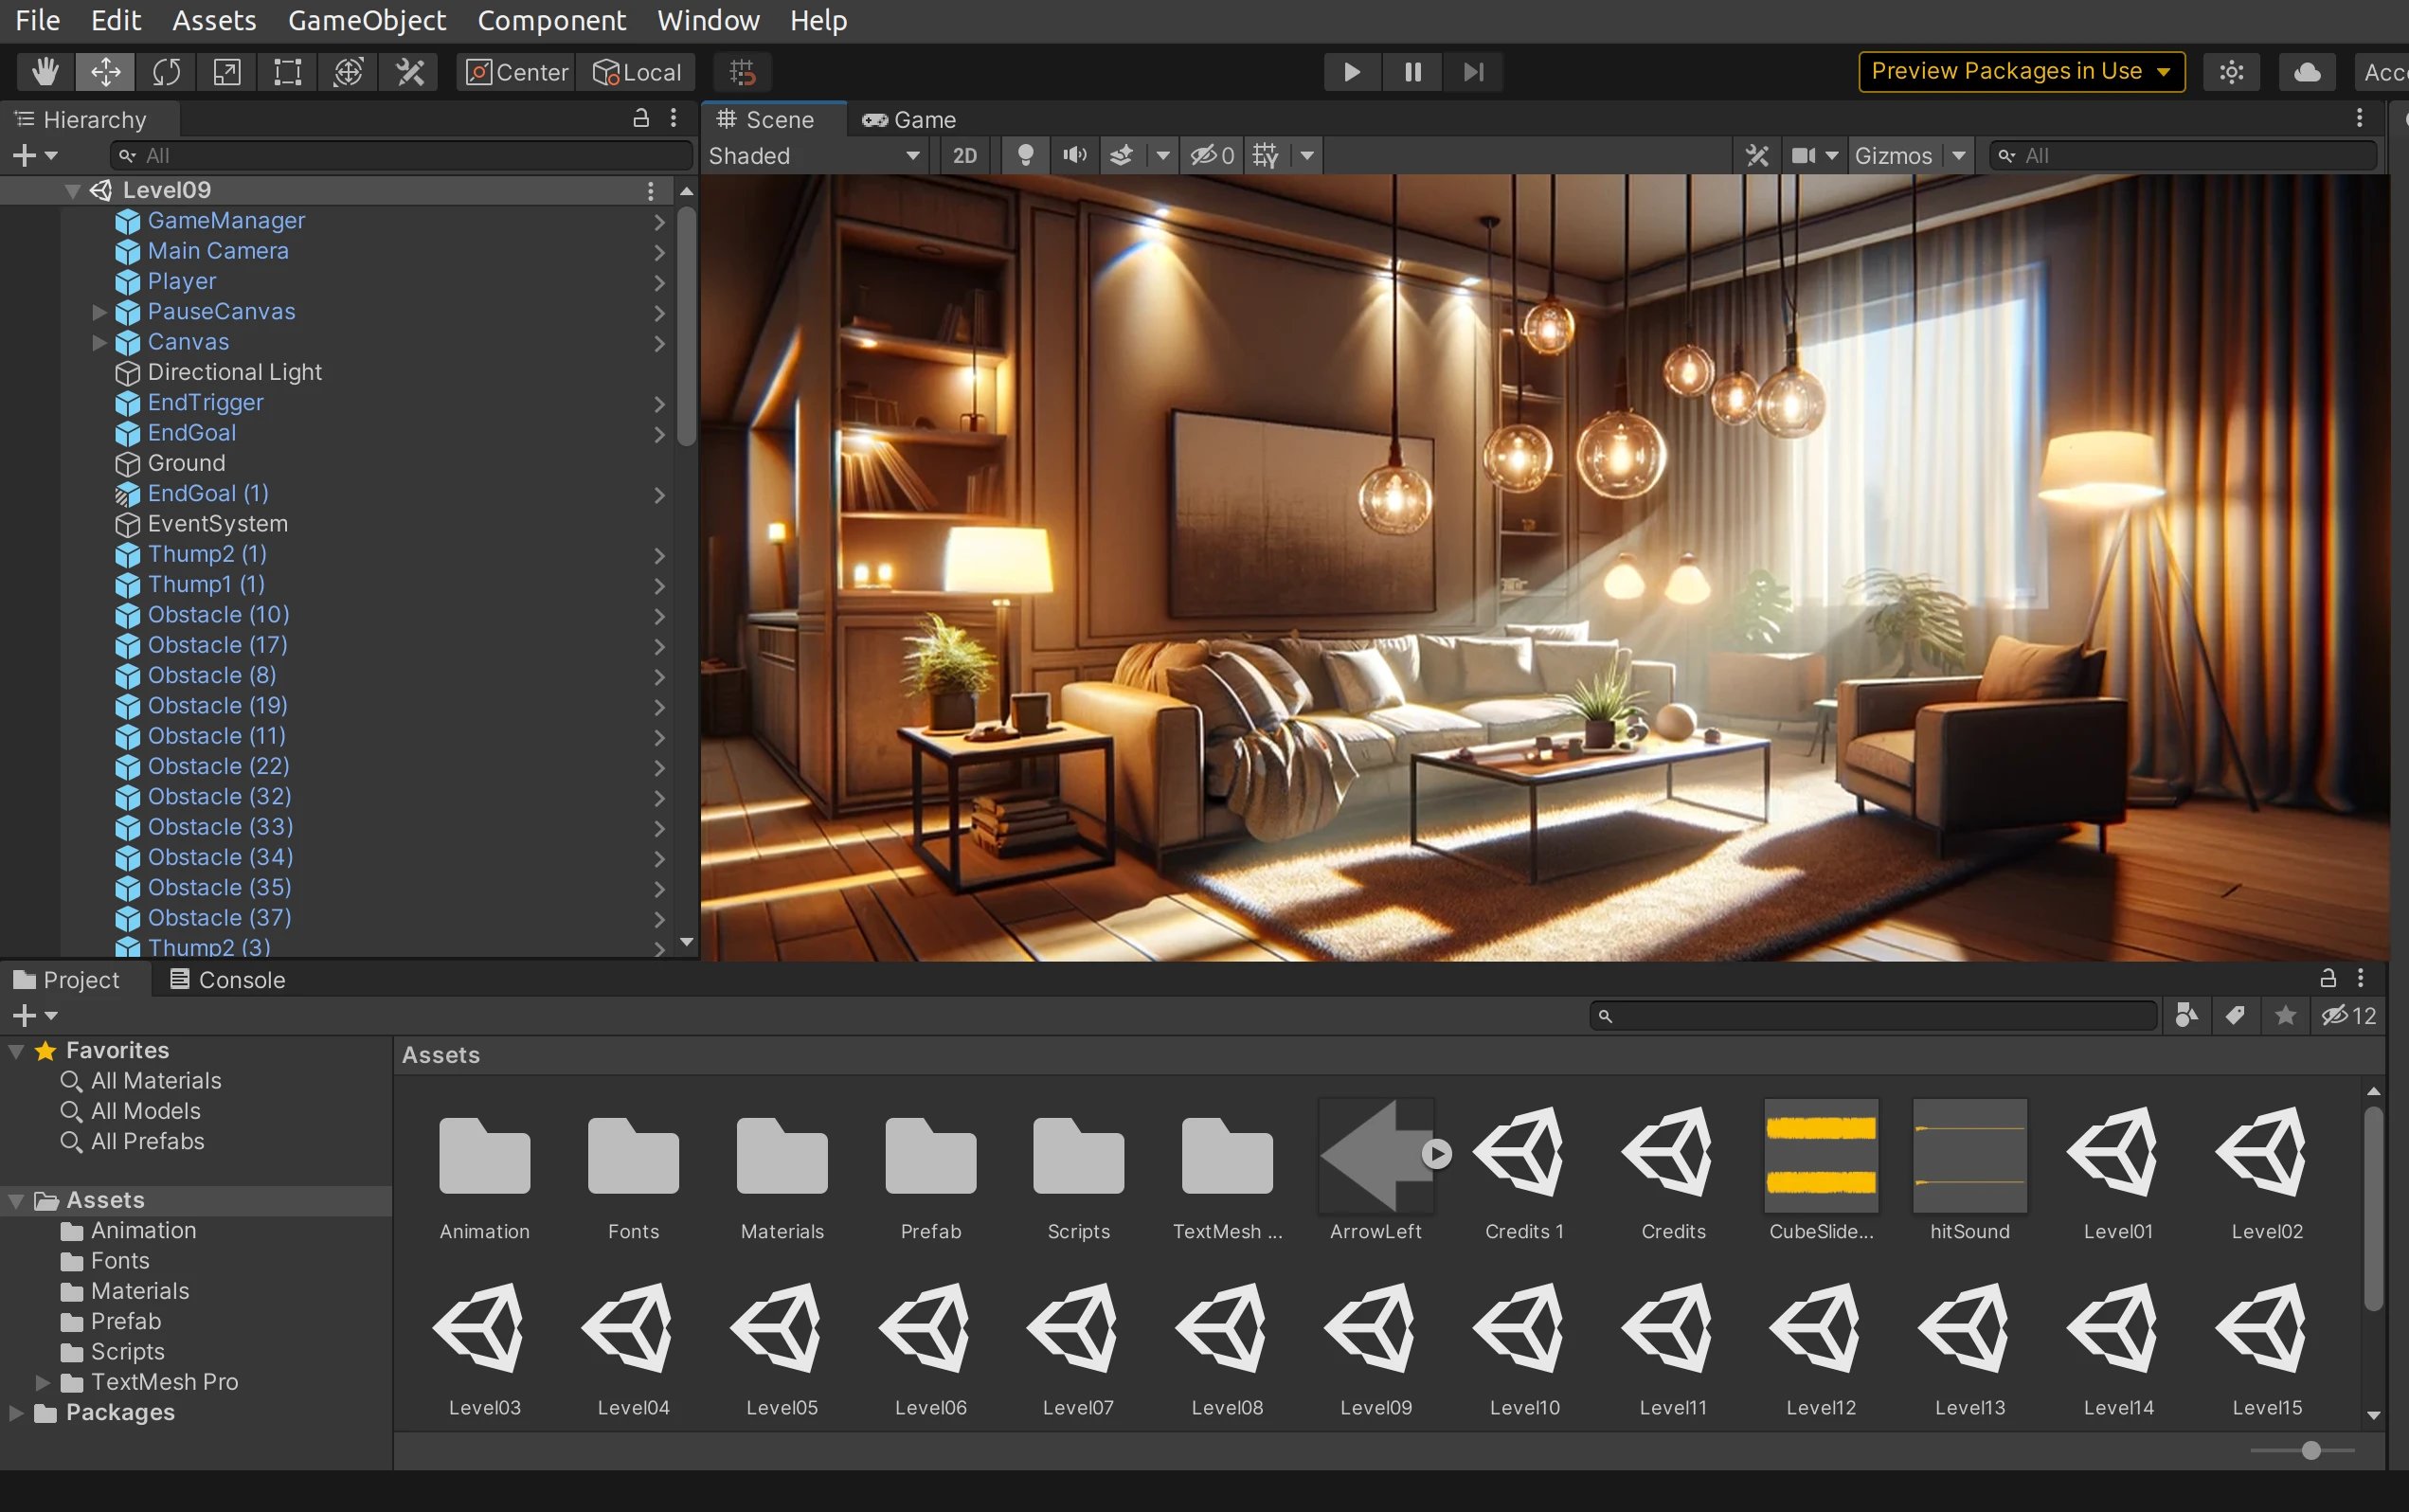Select the Scale tool

coord(227,72)
